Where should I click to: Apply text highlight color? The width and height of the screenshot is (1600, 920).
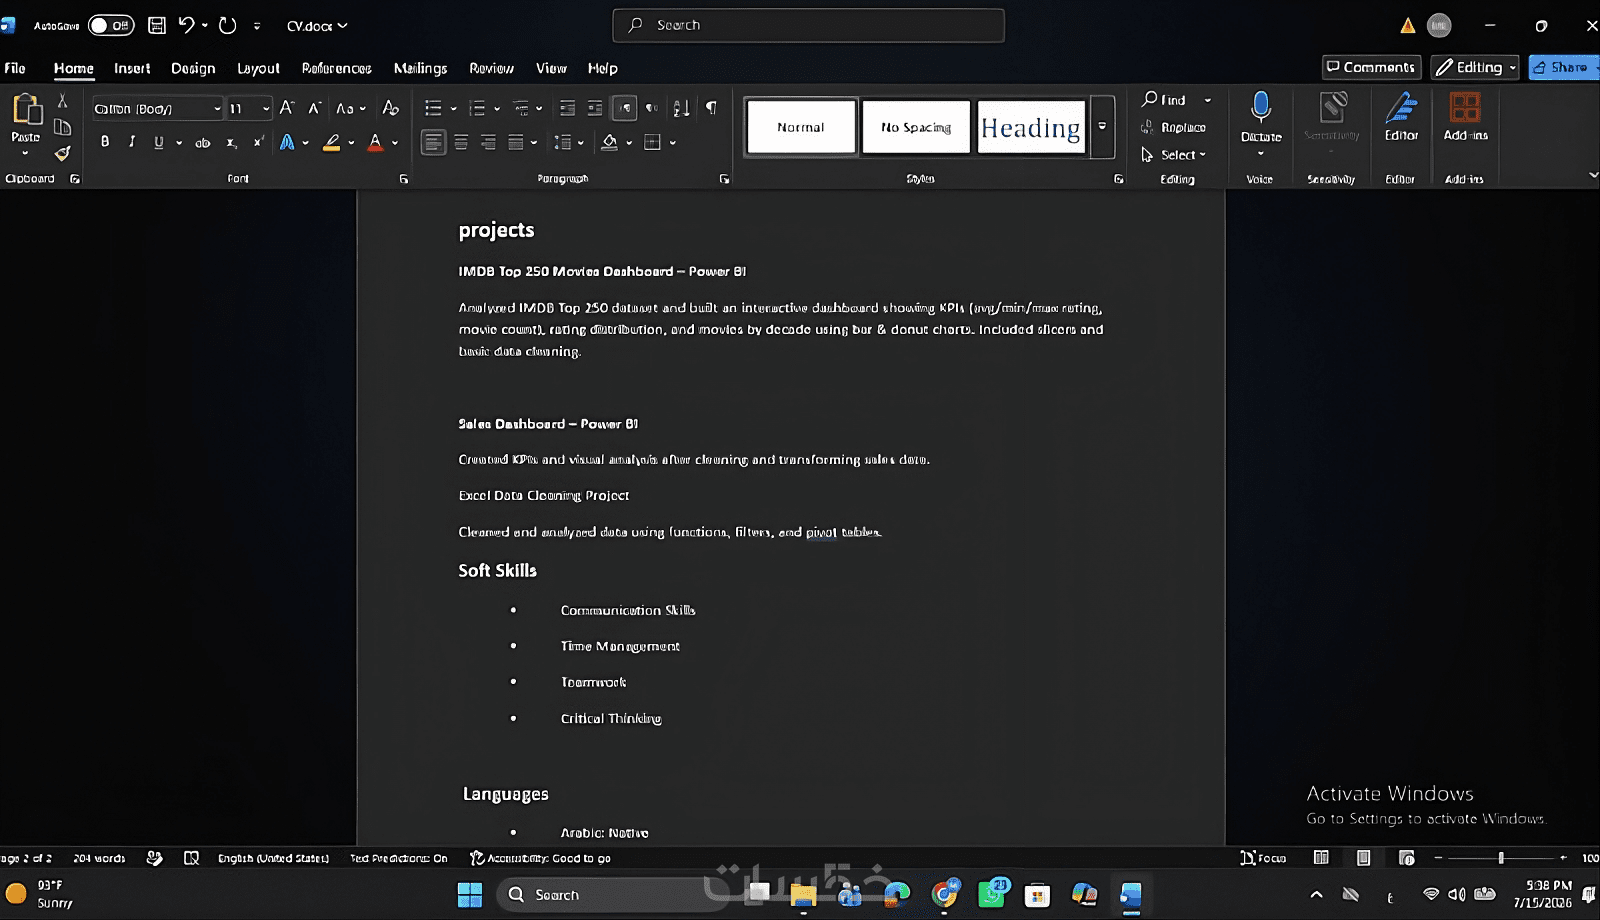332,143
